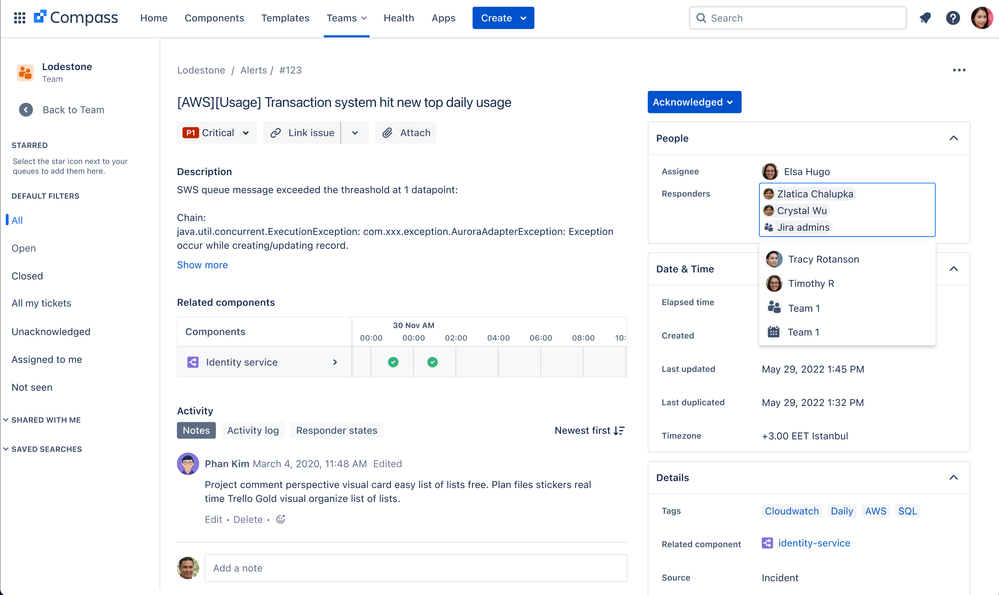Screen dimensions: 999x595
Task: Click the Daily tag
Action: click(842, 511)
